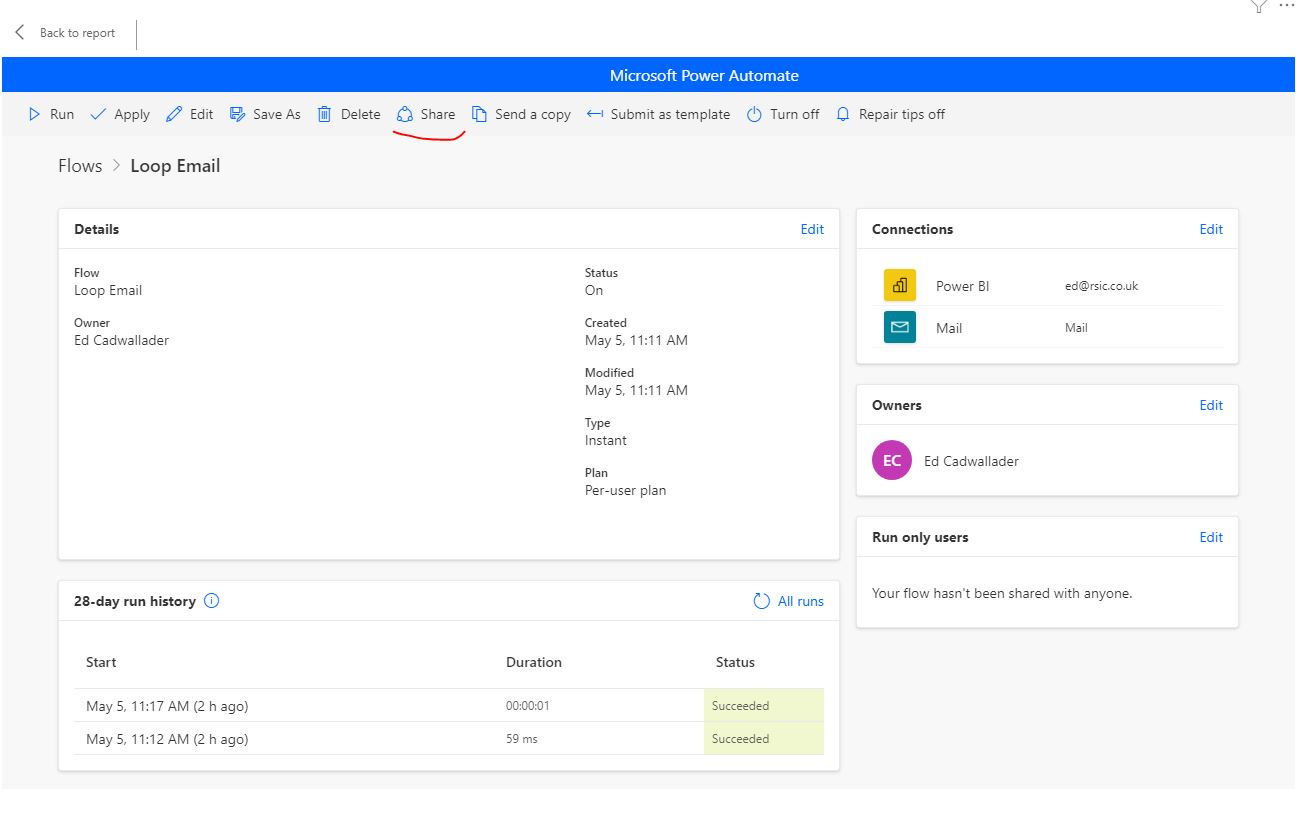Click the Loop Email breadcrumb title

click(175, 166)
